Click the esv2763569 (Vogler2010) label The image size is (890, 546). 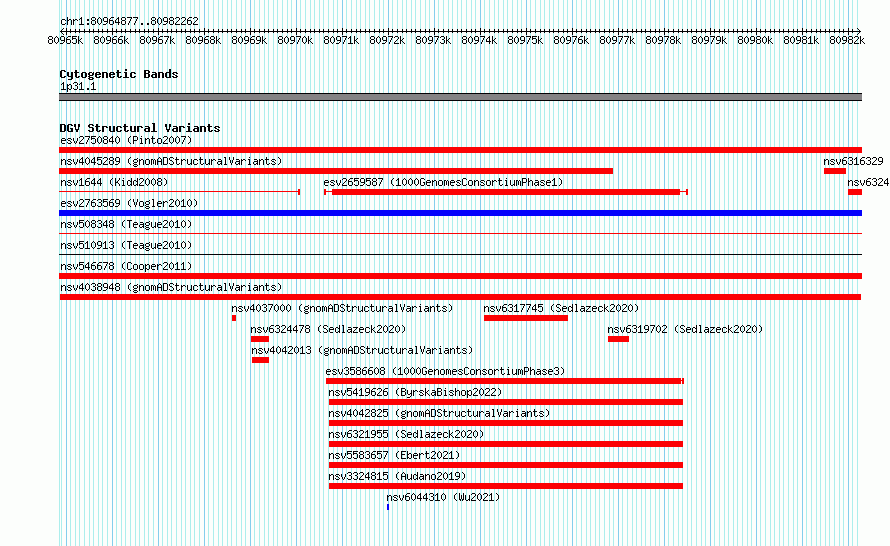click(x=129, y=203)
